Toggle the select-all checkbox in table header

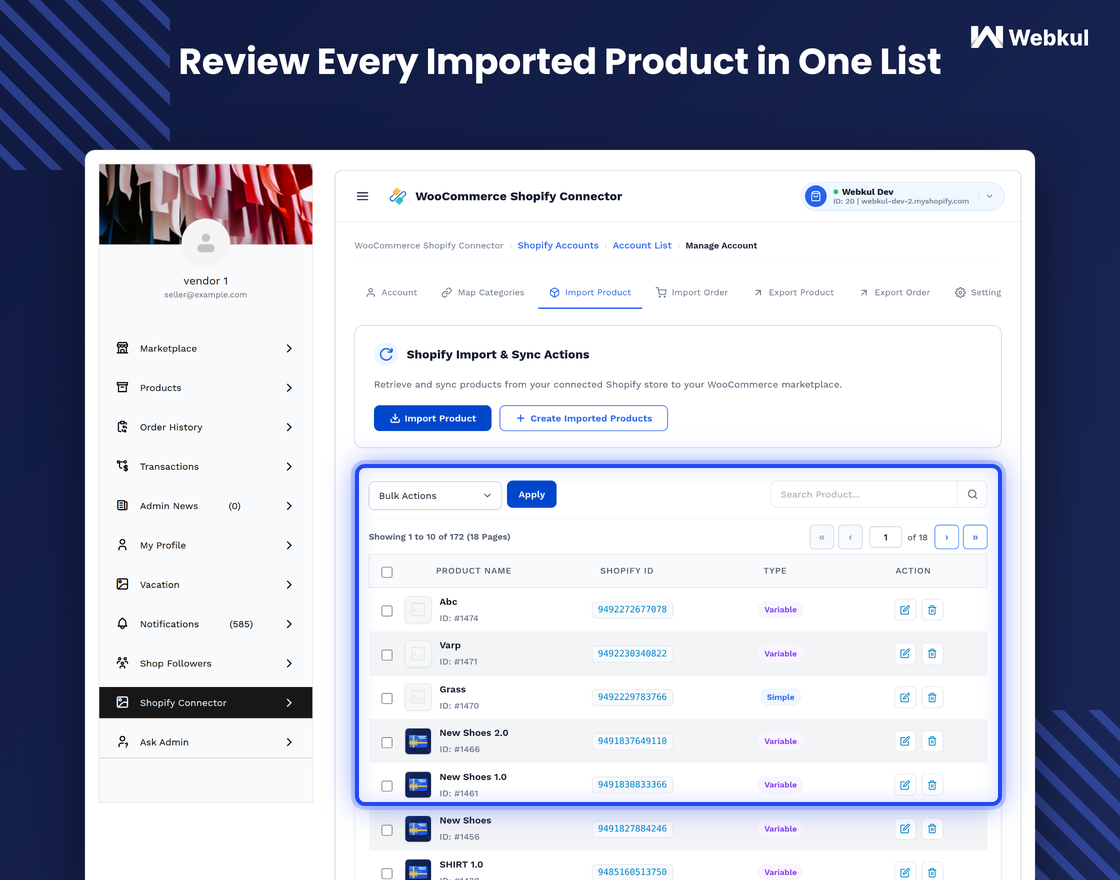387,572
